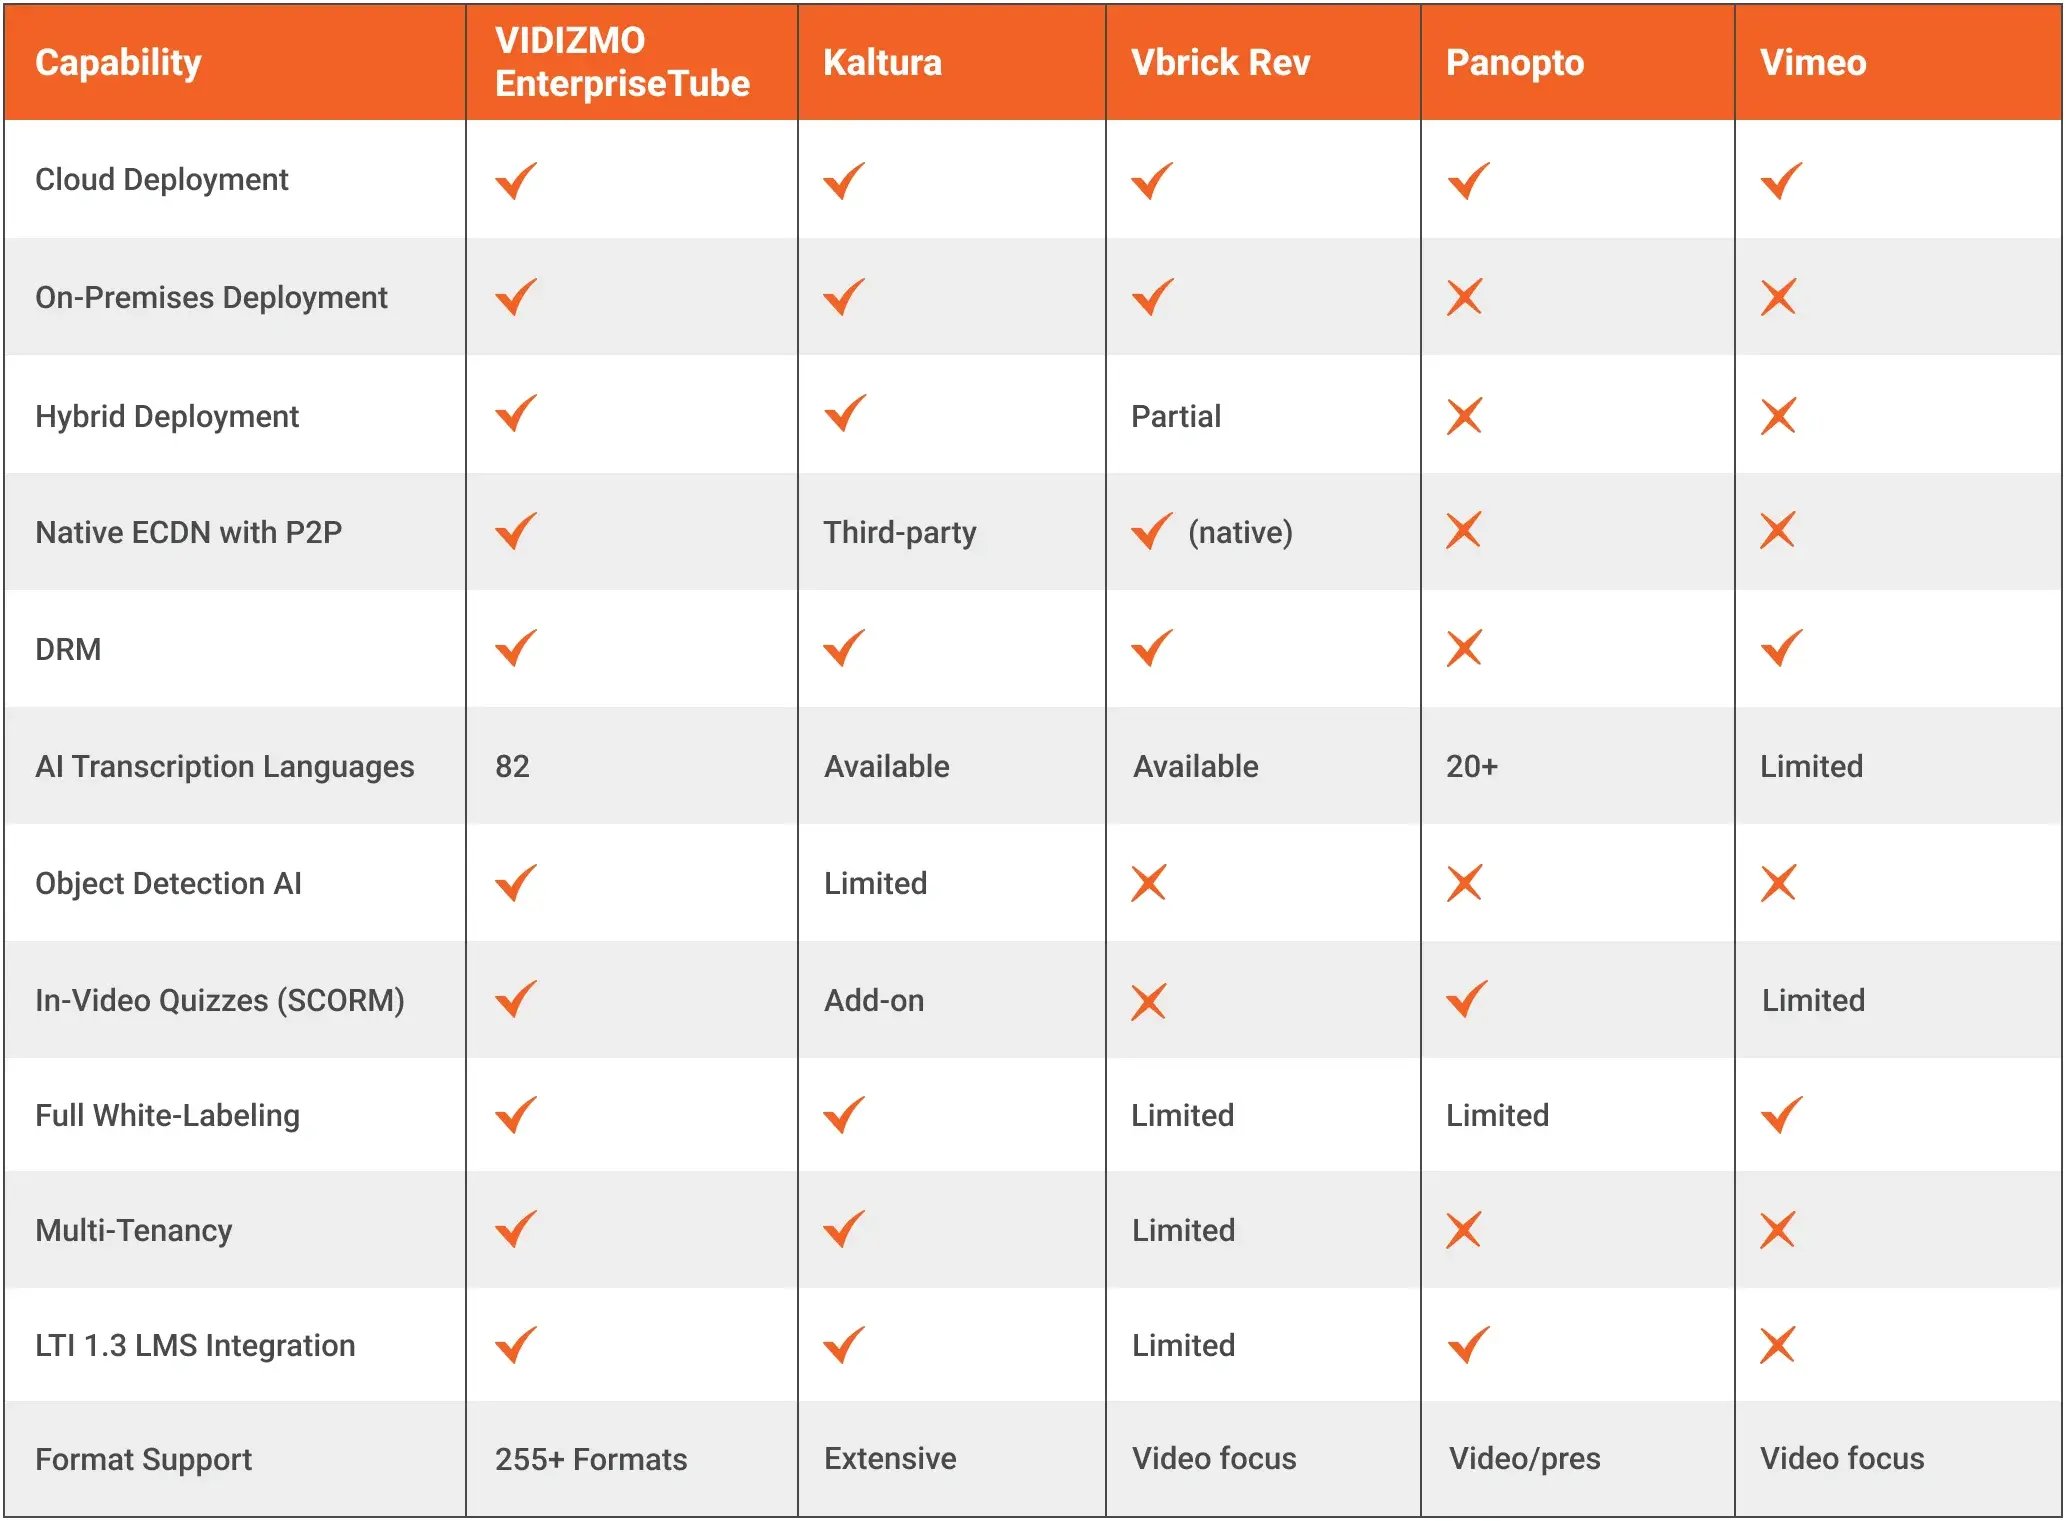Click VIDIZMO's checkmark for Object Detection AI

516,883
